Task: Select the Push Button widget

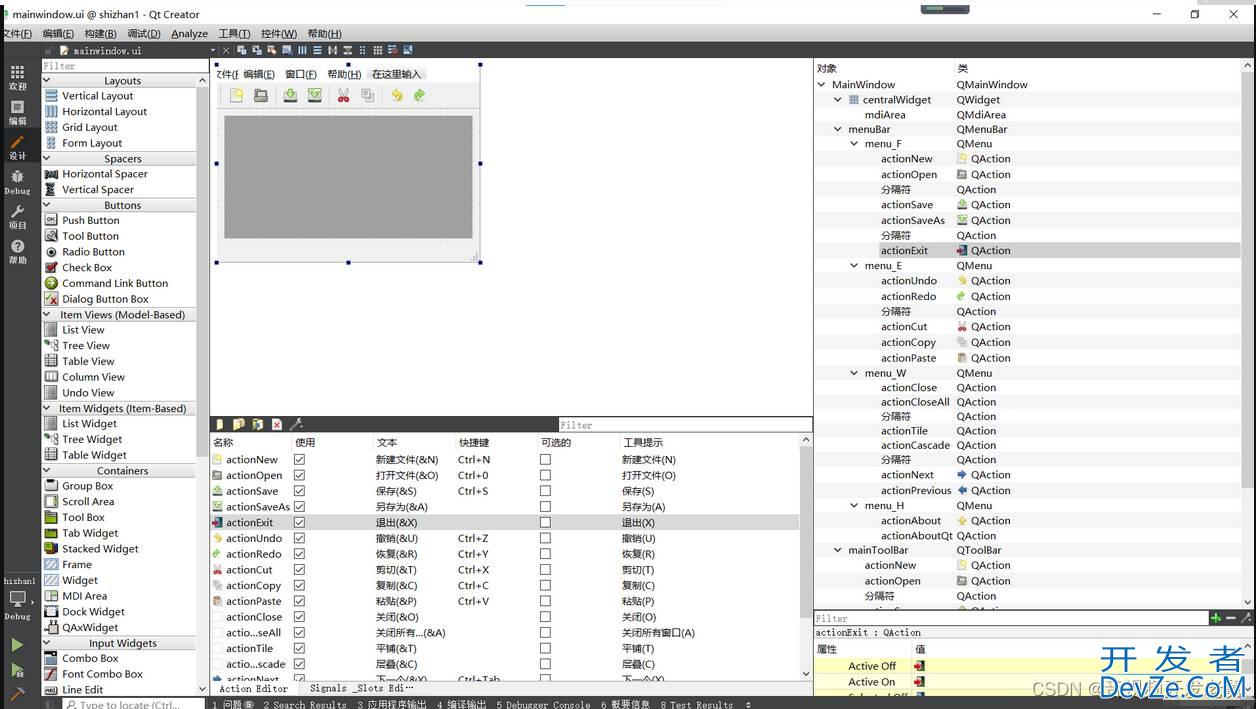Action: click(90, 220)
